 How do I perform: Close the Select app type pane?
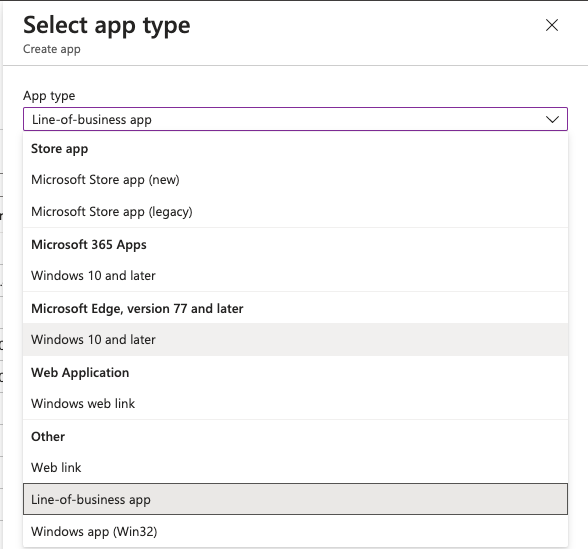(552, 26)
